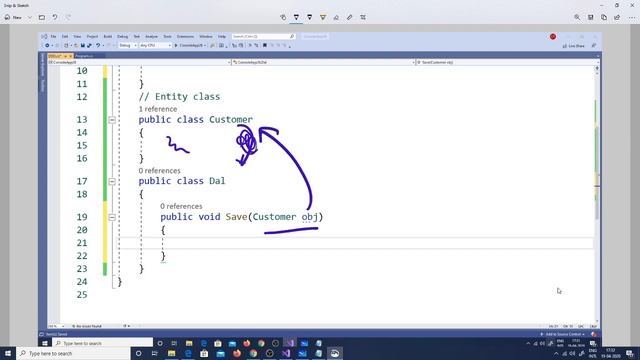Click the 17:32 clock on the live taskbar
The image size is (640, 360).
coord(611,353)
